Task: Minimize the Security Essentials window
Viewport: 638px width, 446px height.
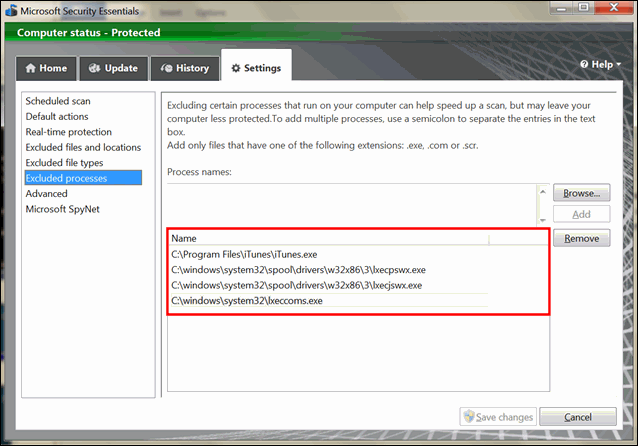Action: 562,8
